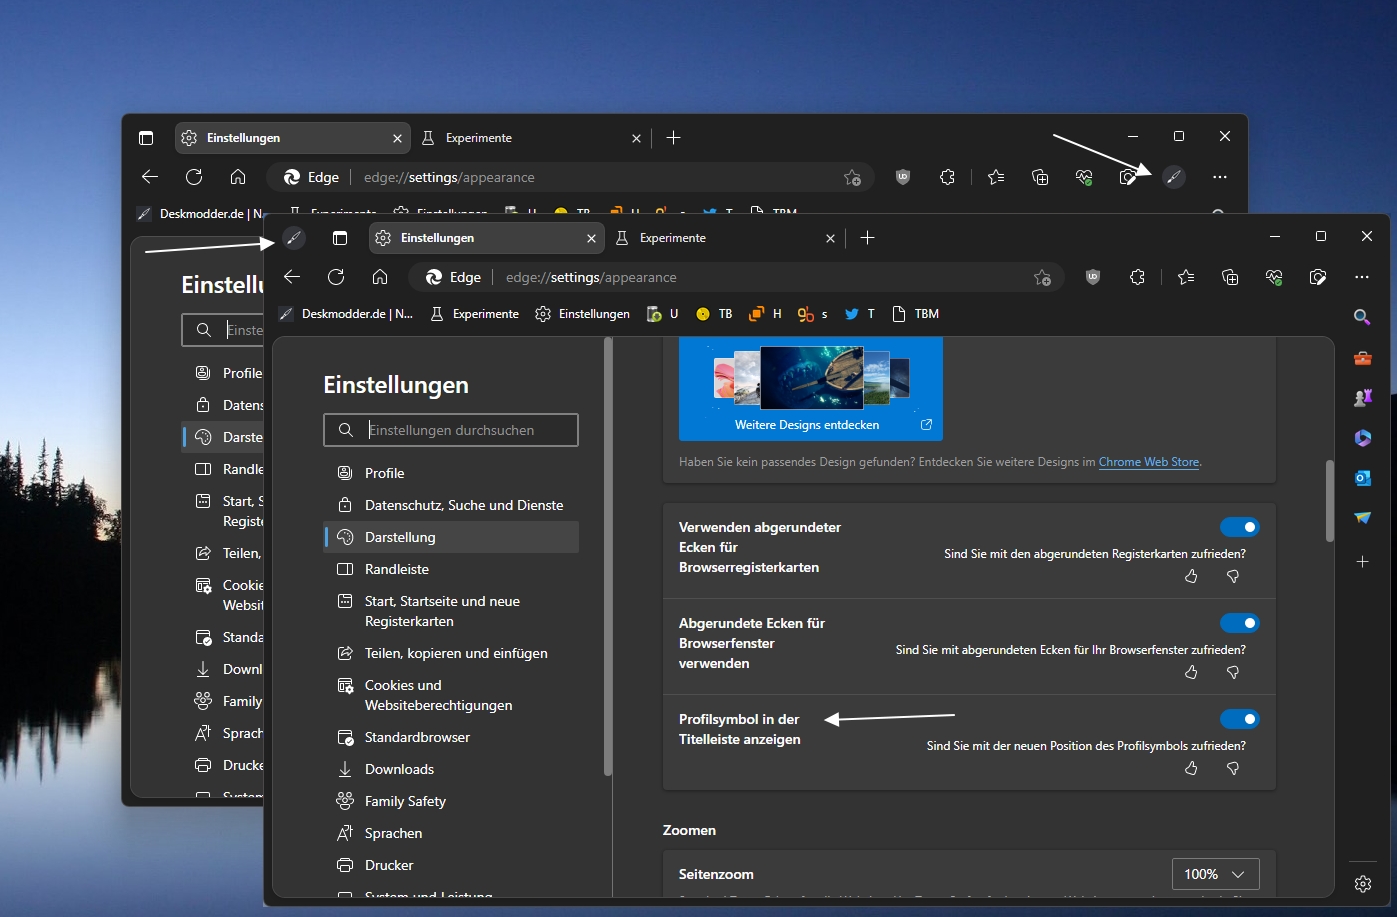This screenshot has height=917, width=1397.
Task: Open the three-dot Settings and more menu
Action: [x=1362, y=277]
